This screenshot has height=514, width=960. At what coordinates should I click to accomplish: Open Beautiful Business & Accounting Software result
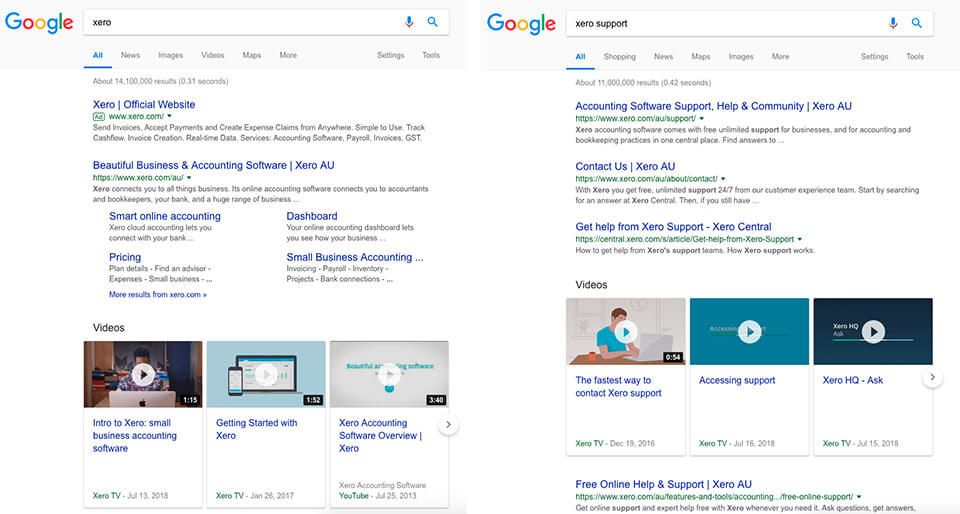click(214, 165)
